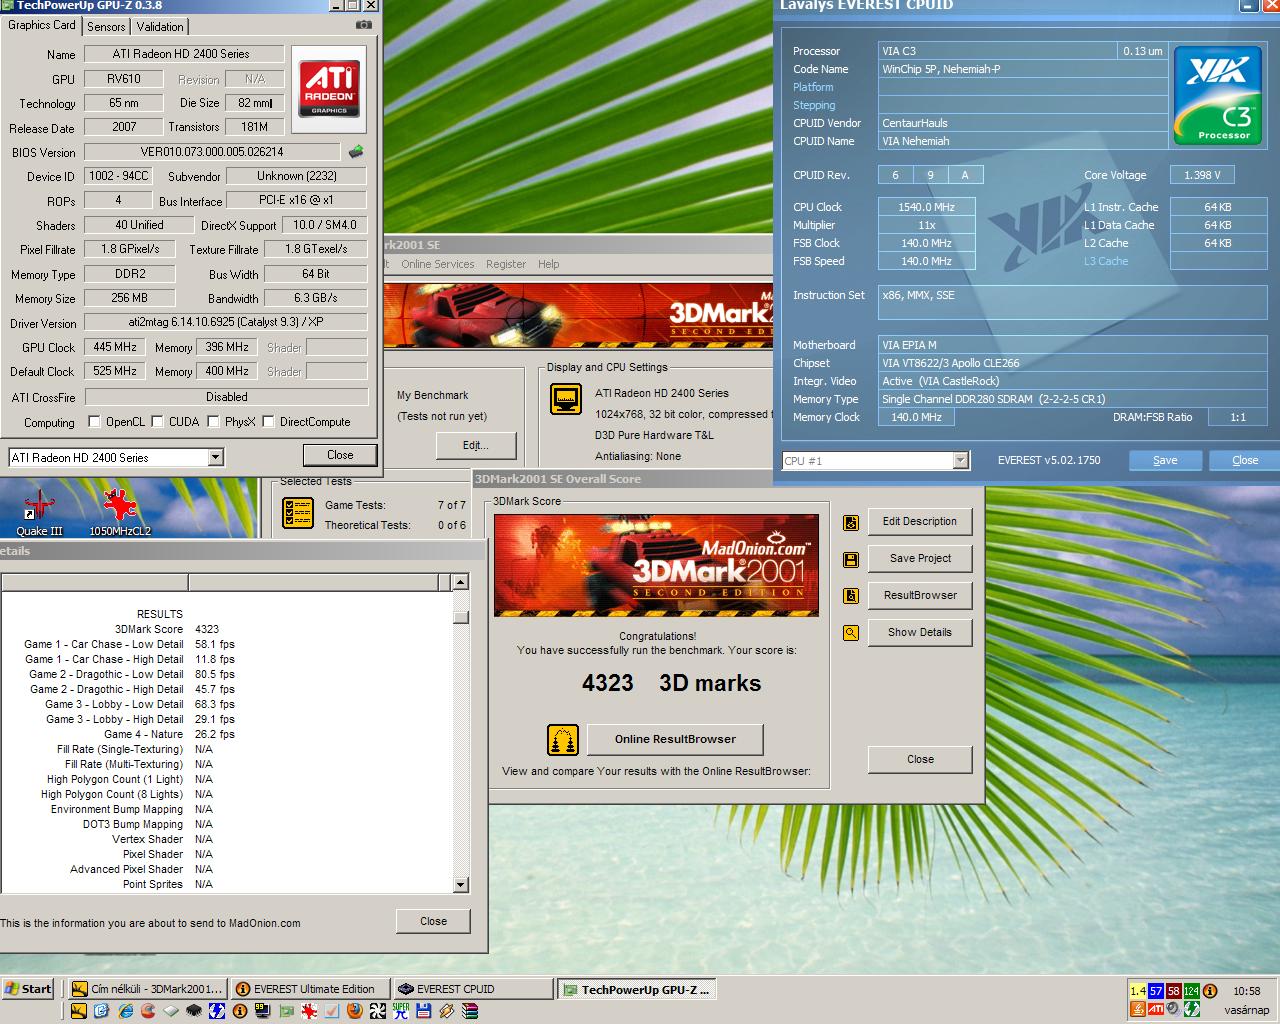Click the Edit... button under My Benchmark
Image resolution: width=1280 pixels, height=1024 pixels.
[476, 446]
